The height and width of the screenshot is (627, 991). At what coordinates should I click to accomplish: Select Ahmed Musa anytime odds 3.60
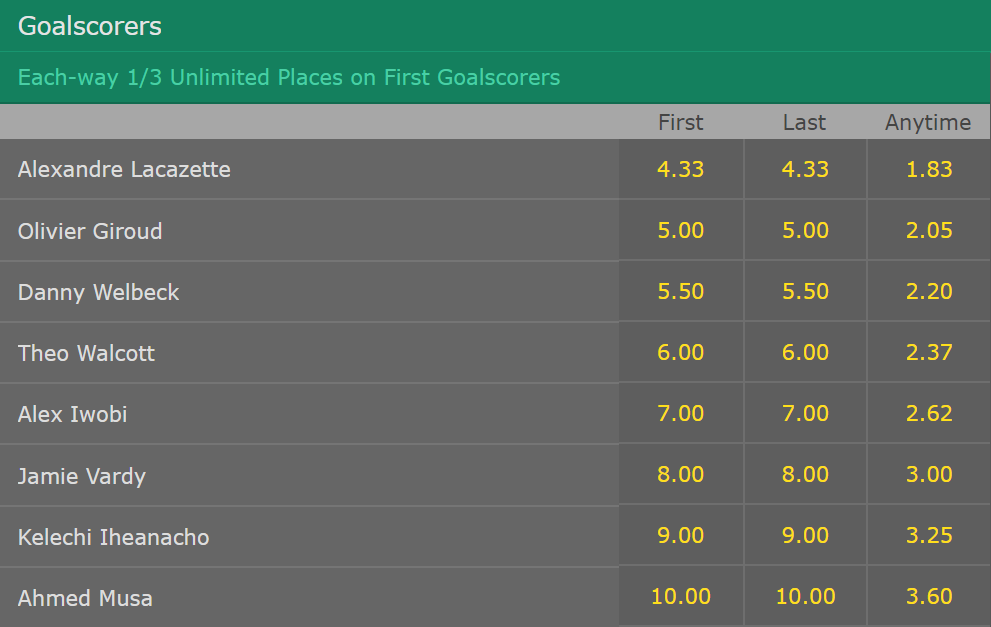point(929,596)
